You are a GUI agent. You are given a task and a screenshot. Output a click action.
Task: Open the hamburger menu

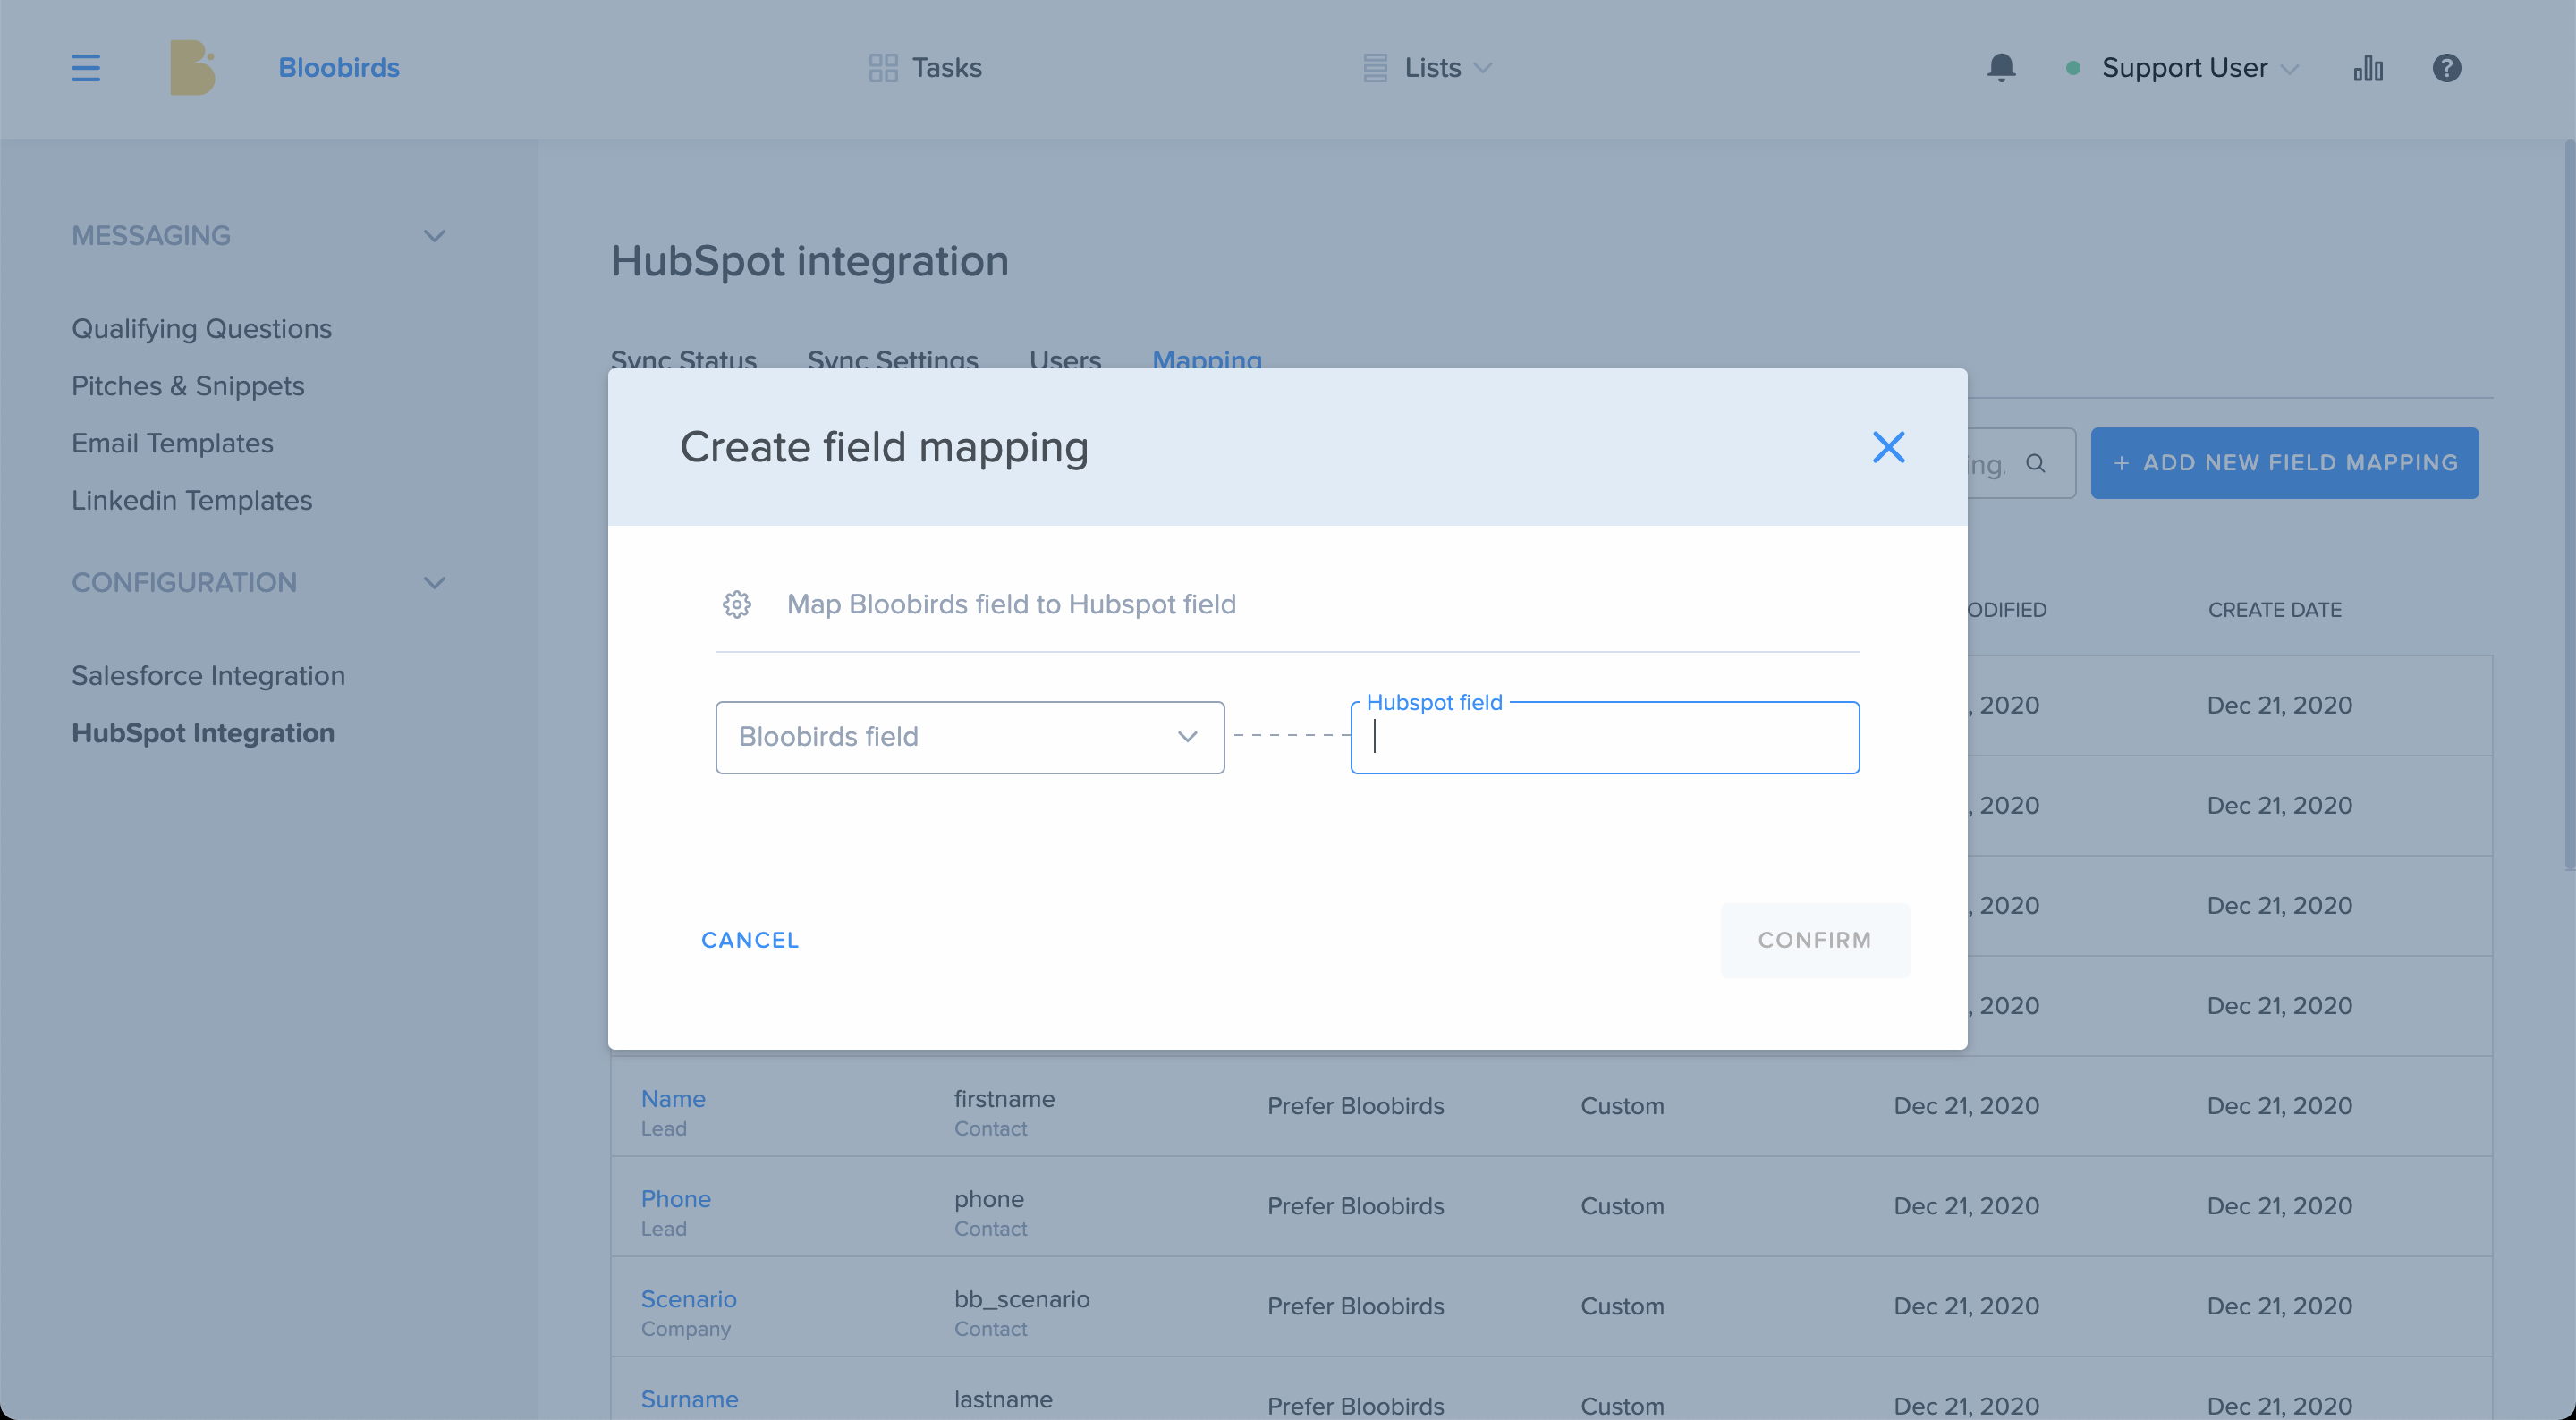tap(86, 68)
